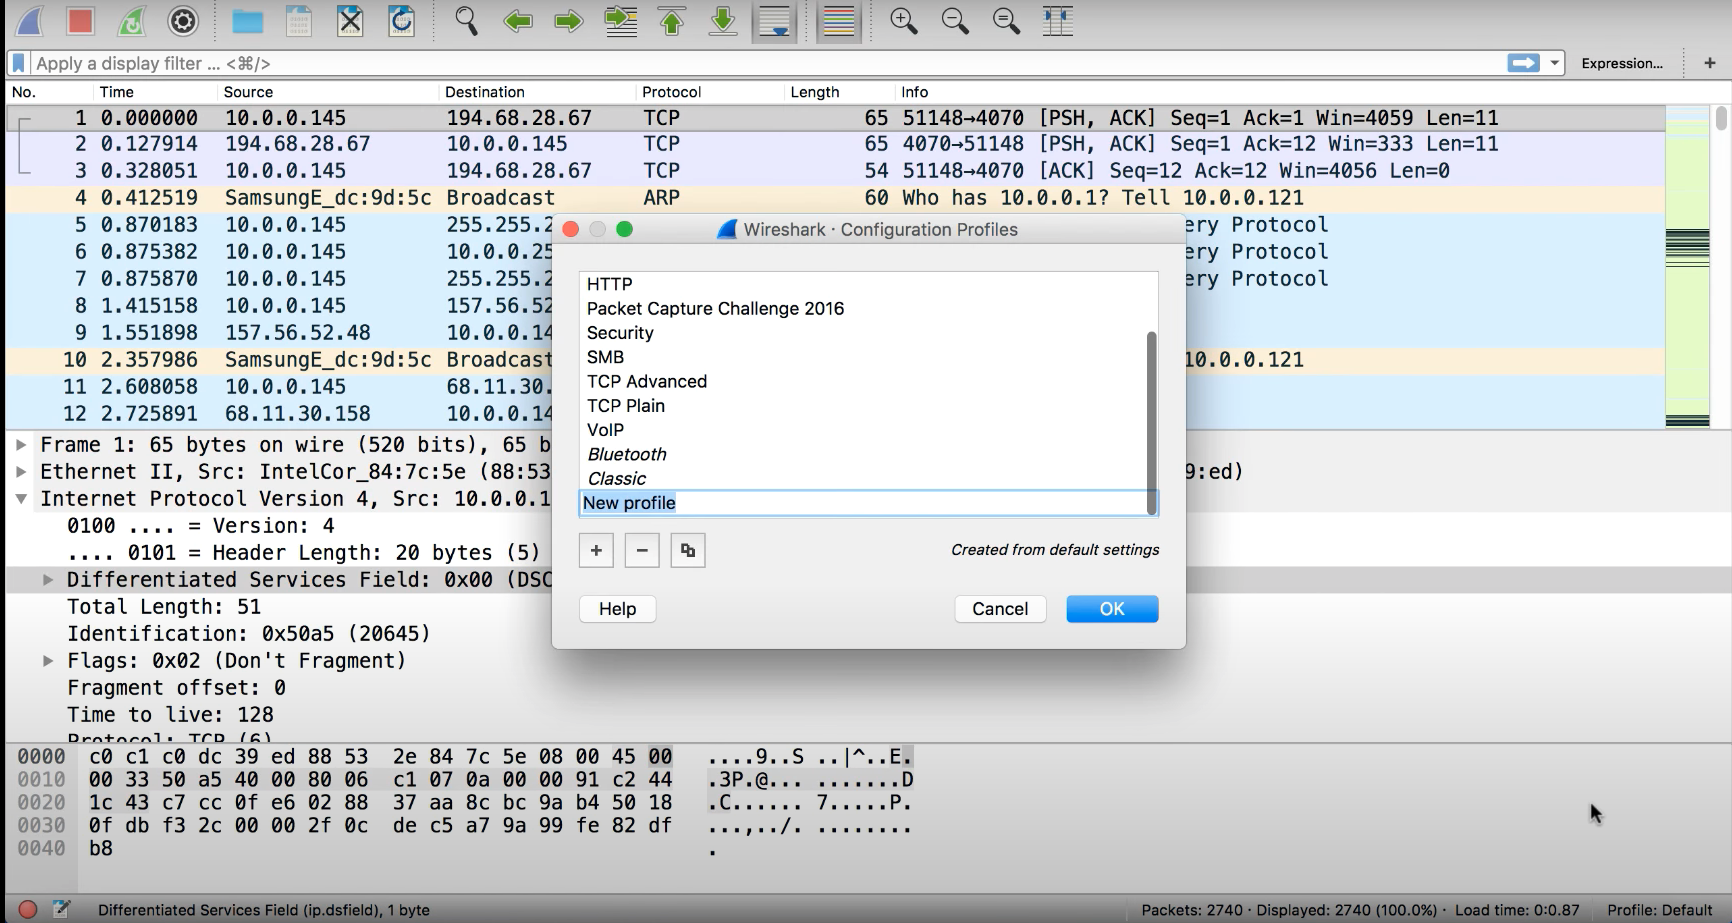Expand the Ethernet II details

[22, 472]
